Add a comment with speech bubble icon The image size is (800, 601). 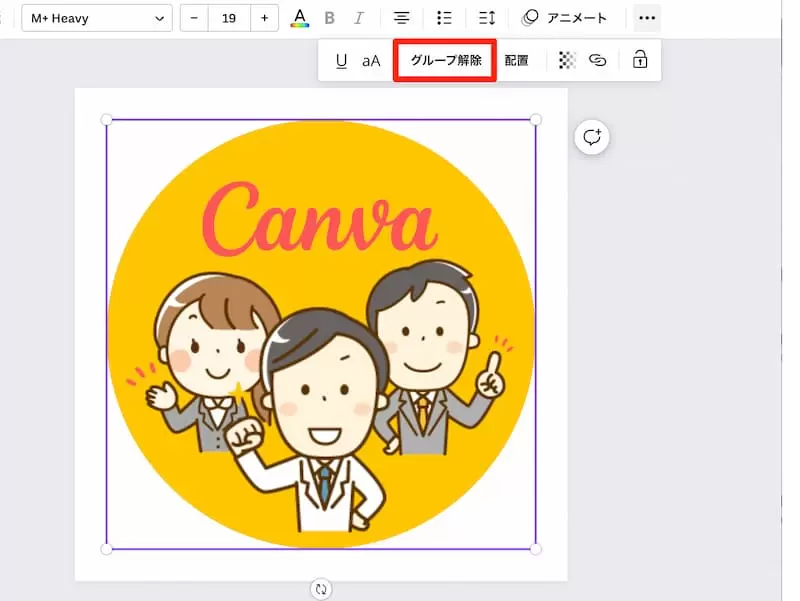click(x=592, y=137)
